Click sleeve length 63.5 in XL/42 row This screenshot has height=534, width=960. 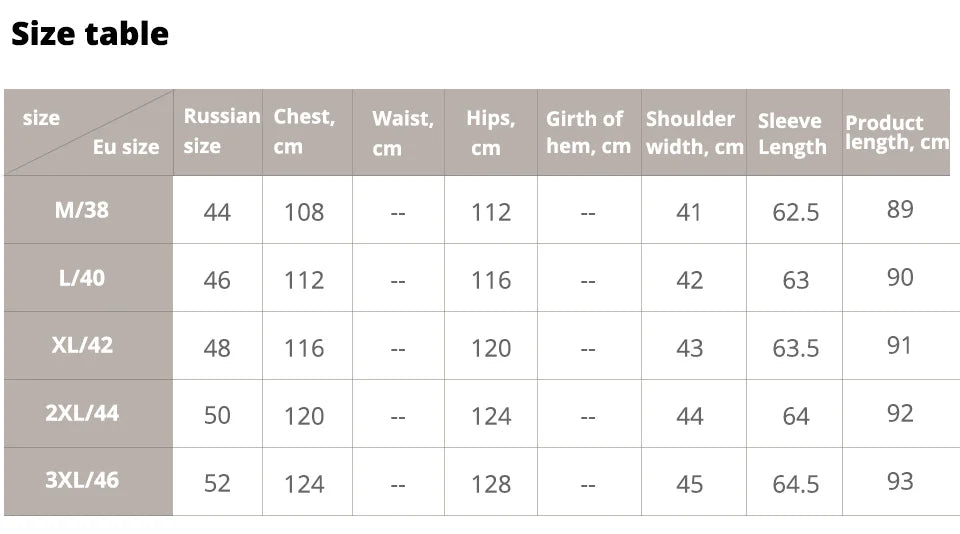click(795, 348)
